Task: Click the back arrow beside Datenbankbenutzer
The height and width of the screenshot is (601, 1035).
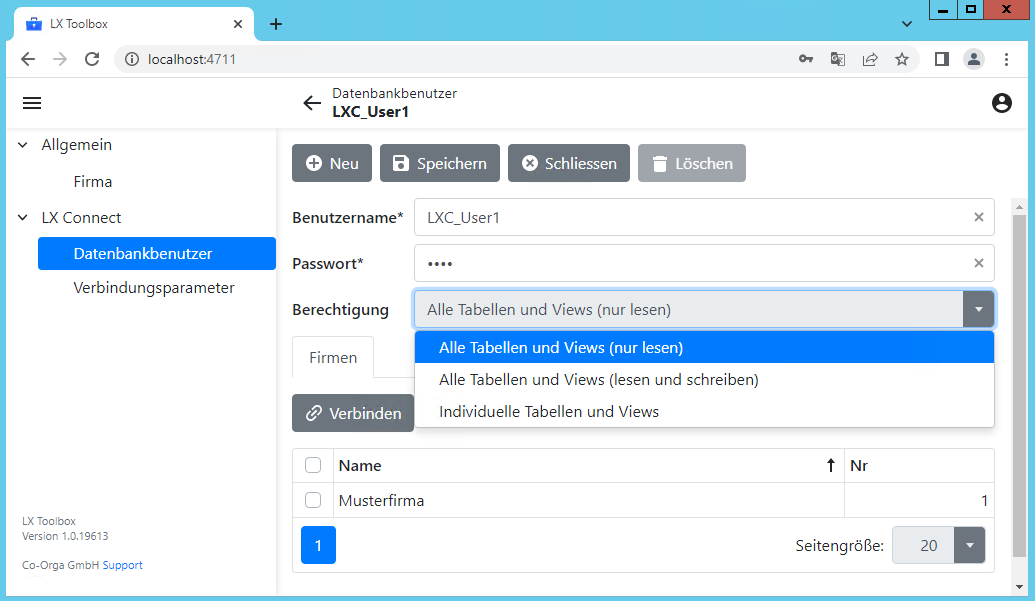Action: point(312,103)
